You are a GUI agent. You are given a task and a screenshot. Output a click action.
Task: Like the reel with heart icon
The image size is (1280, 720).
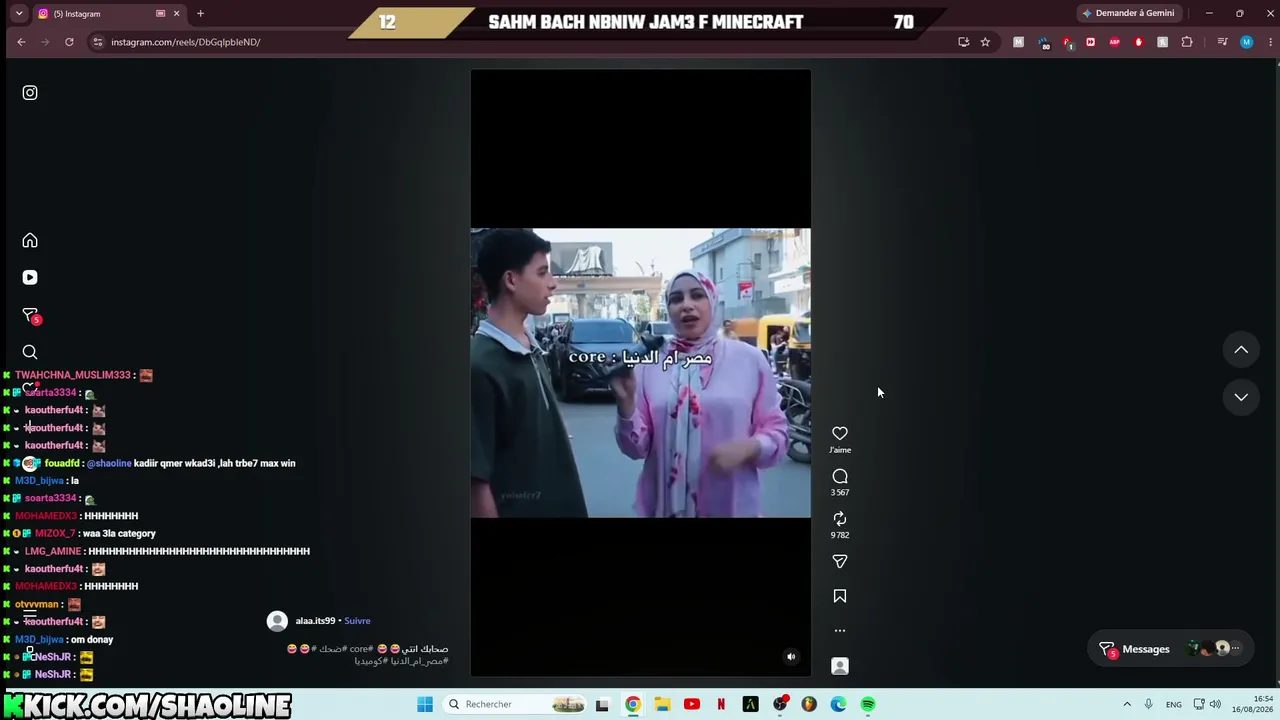pos(840,433)
